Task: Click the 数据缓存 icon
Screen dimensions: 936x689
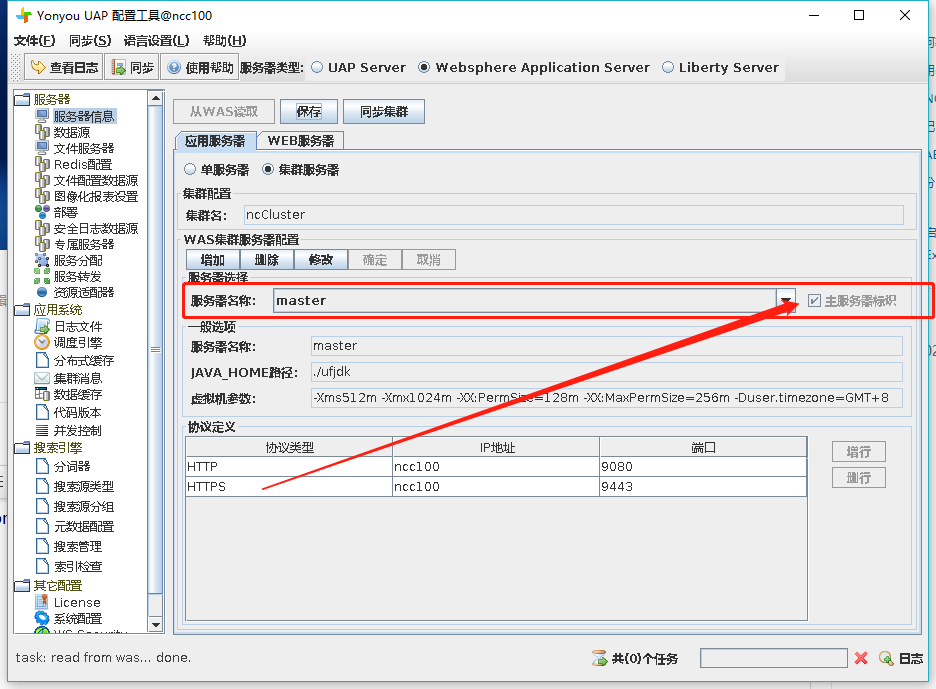Action: point(42,394)
